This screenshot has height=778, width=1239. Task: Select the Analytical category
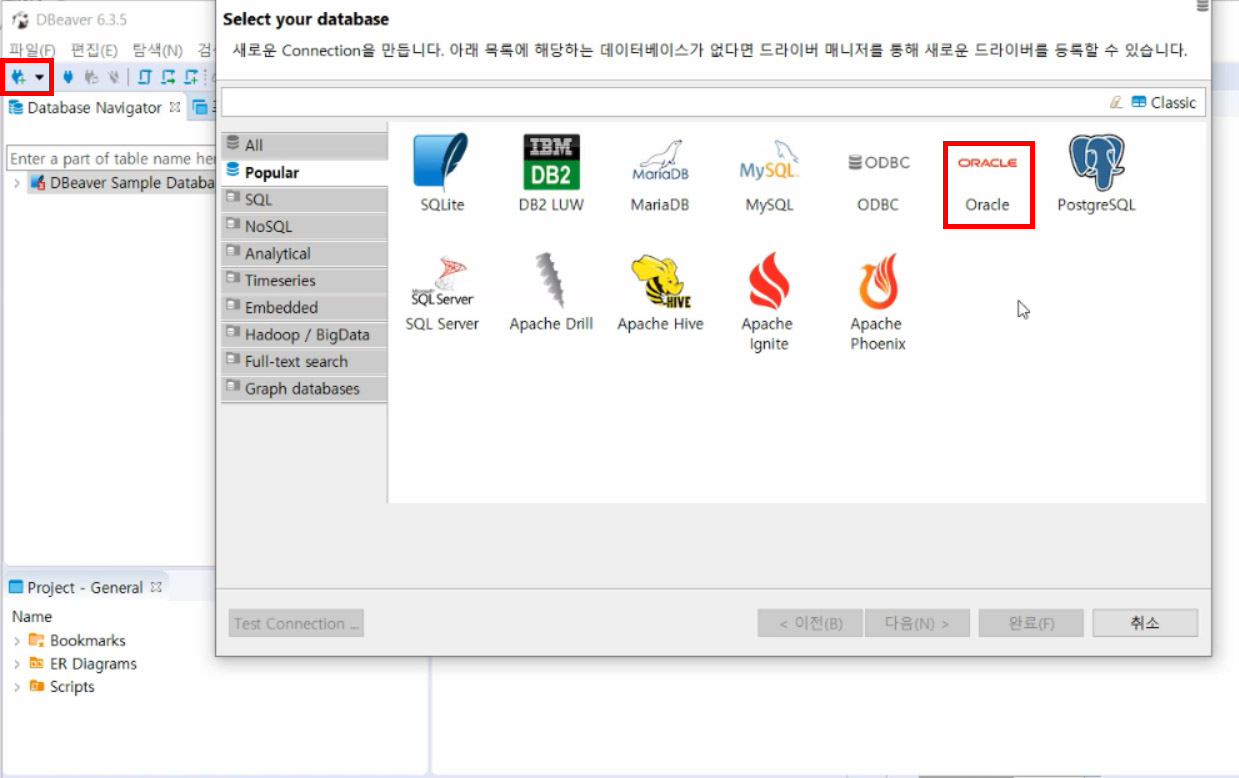304,253
